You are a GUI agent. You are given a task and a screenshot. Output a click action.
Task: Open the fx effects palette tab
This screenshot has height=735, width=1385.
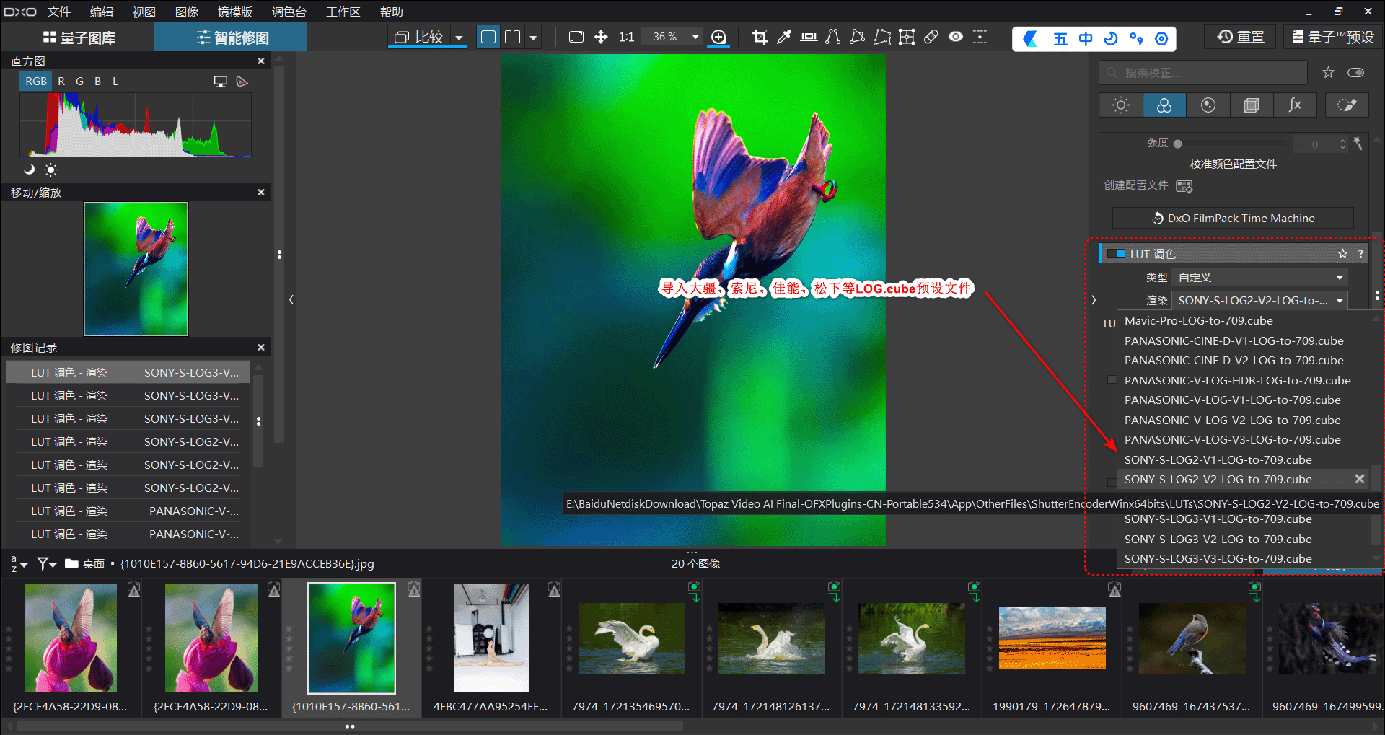[x=1295, y=105]
